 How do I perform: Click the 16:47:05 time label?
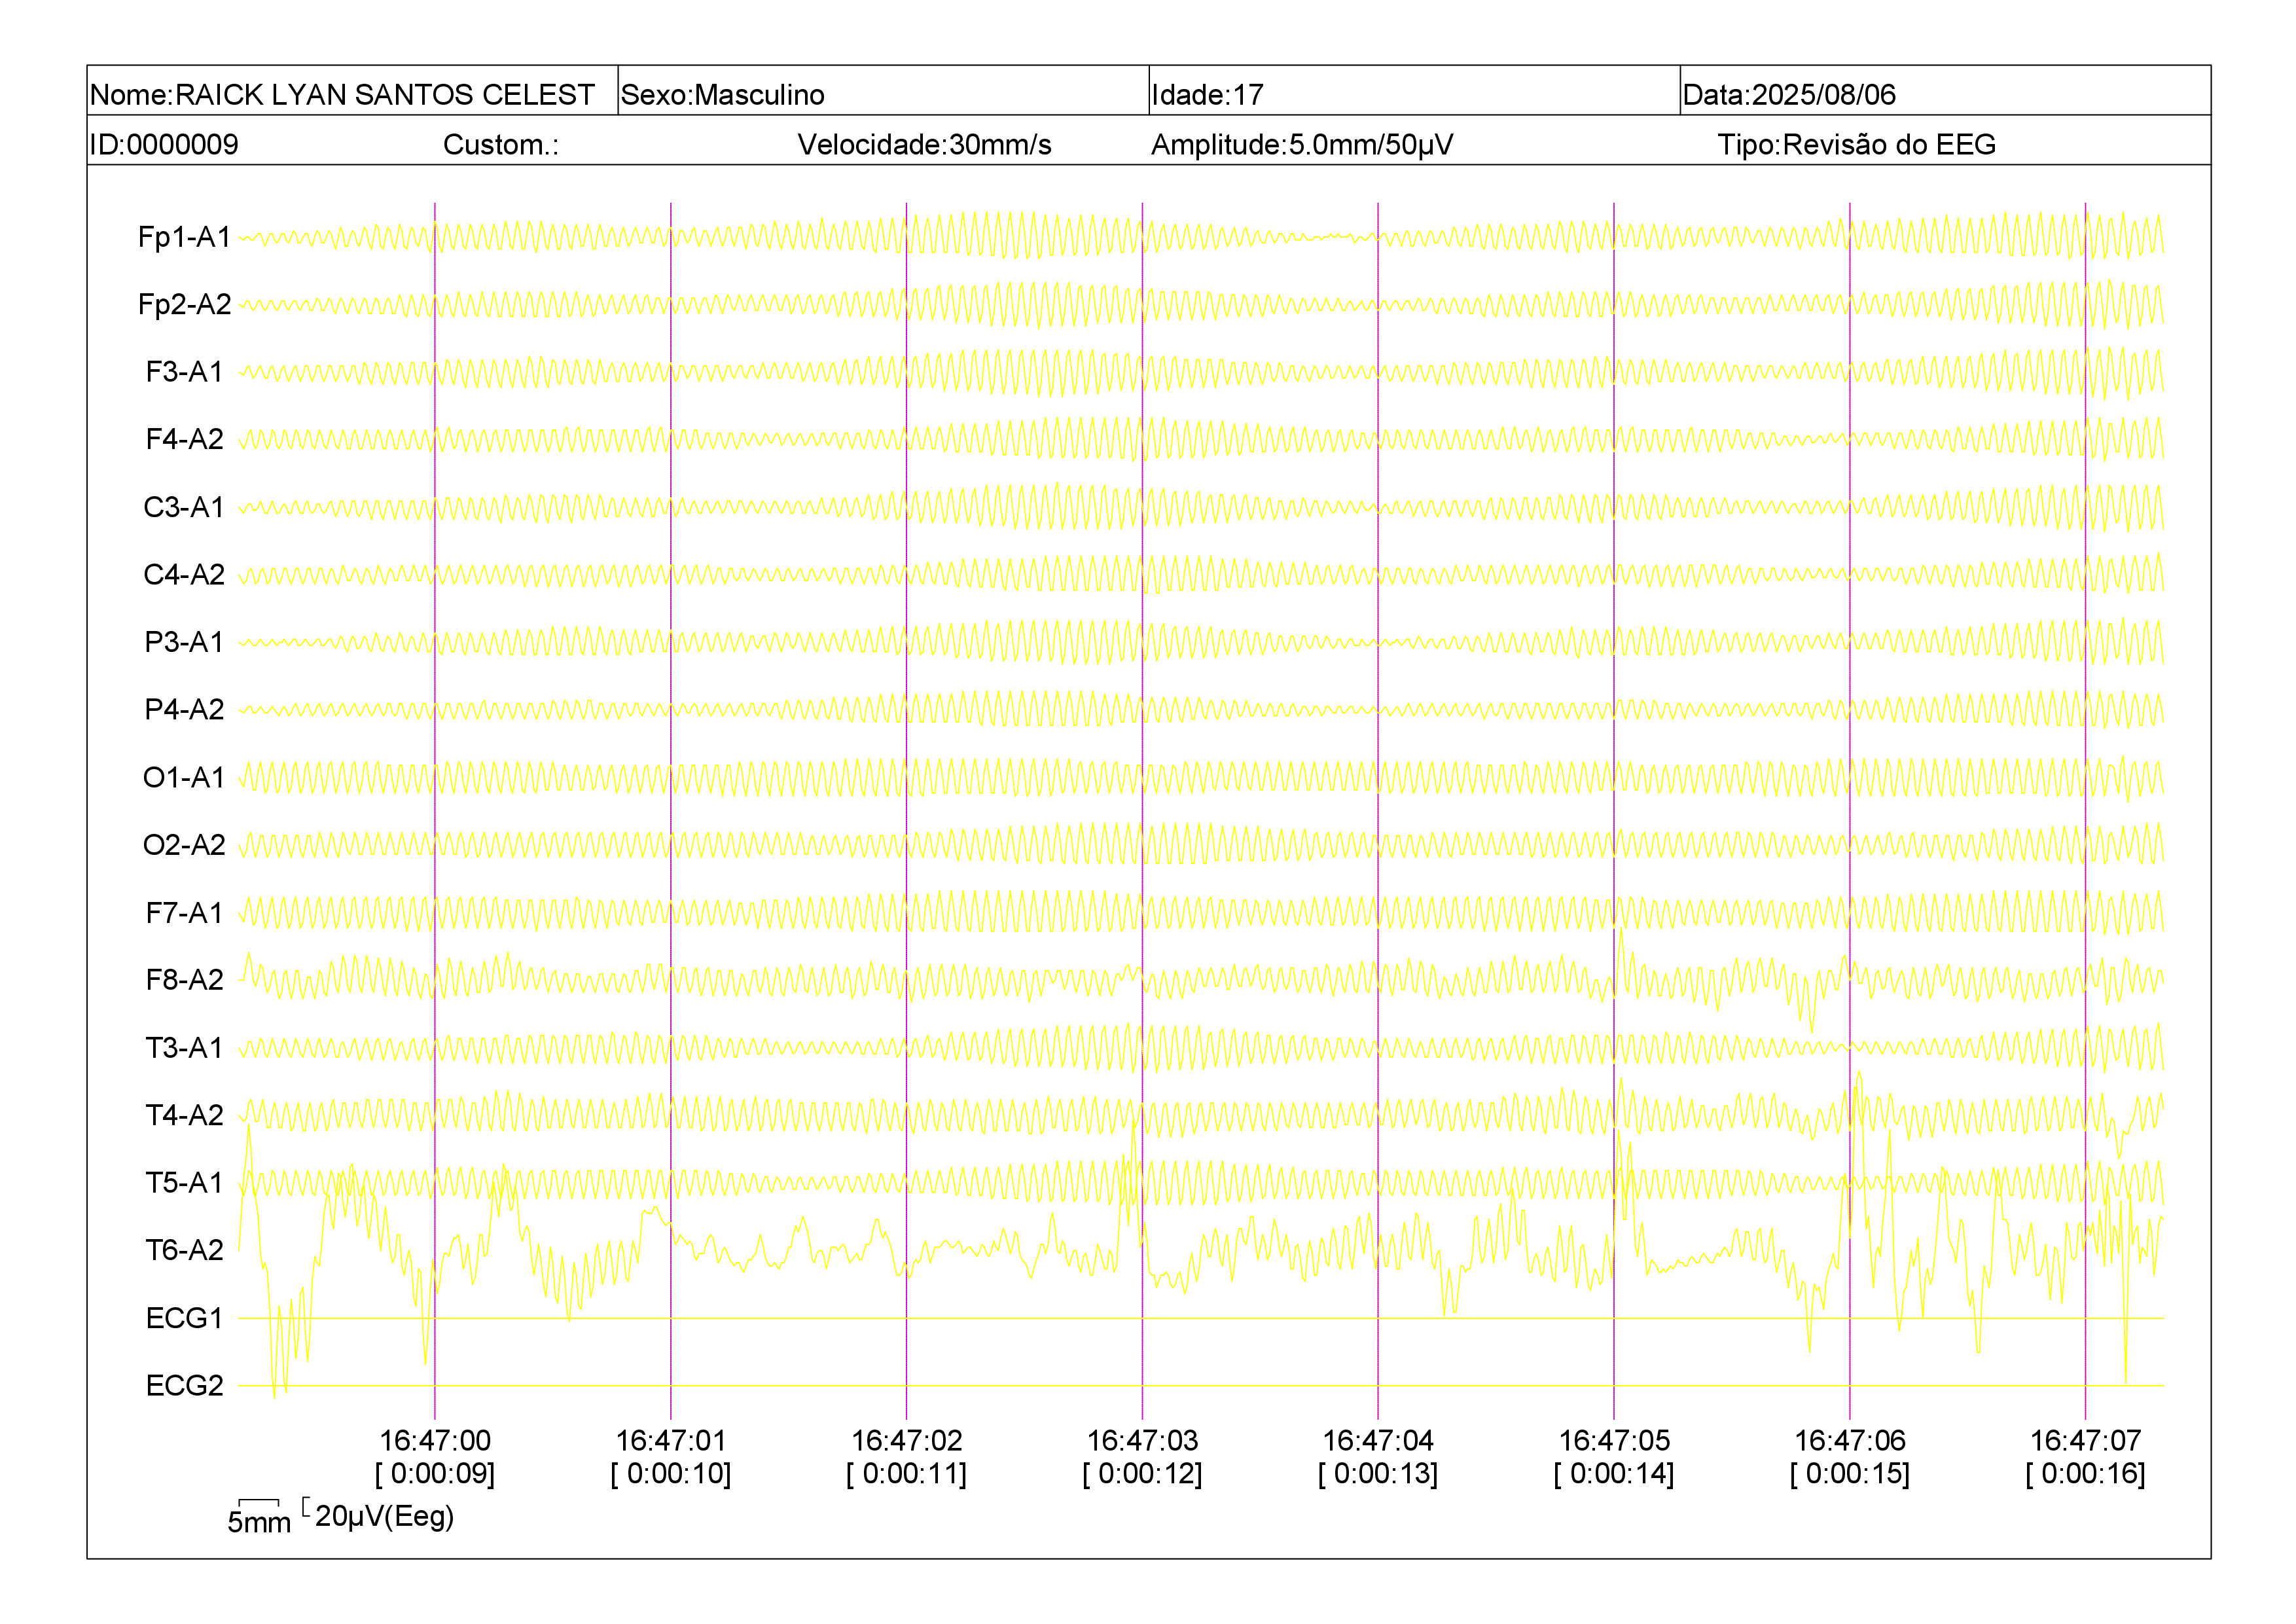click(x=1614, y=1440)
